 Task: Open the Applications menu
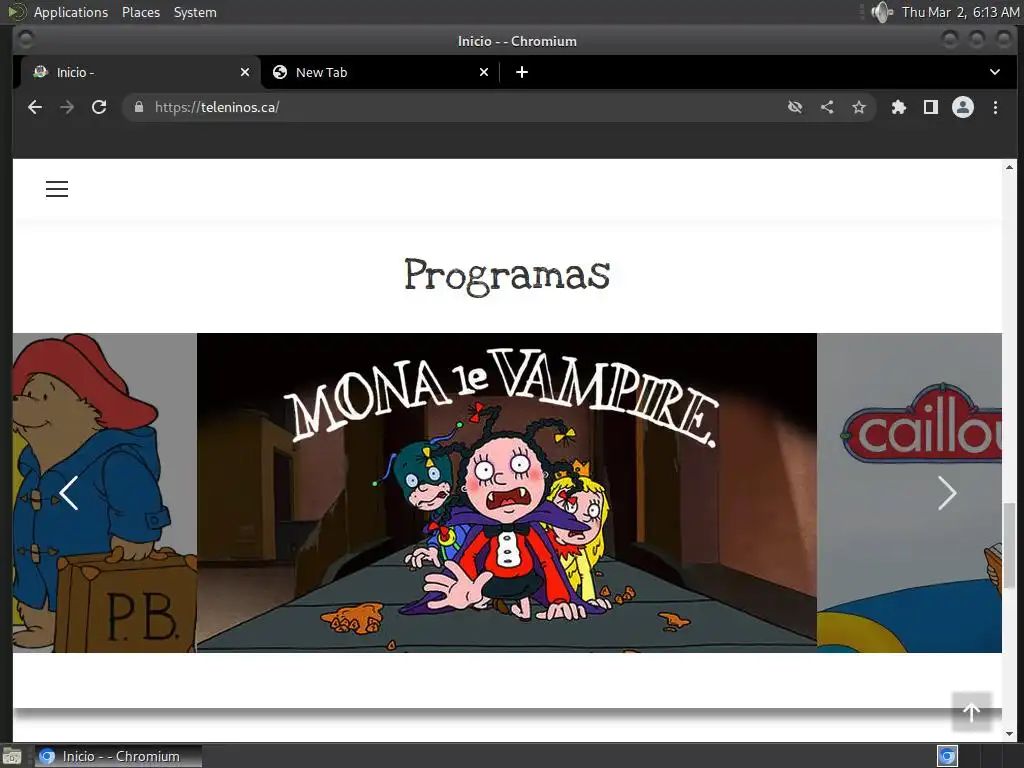pos(71,12)
